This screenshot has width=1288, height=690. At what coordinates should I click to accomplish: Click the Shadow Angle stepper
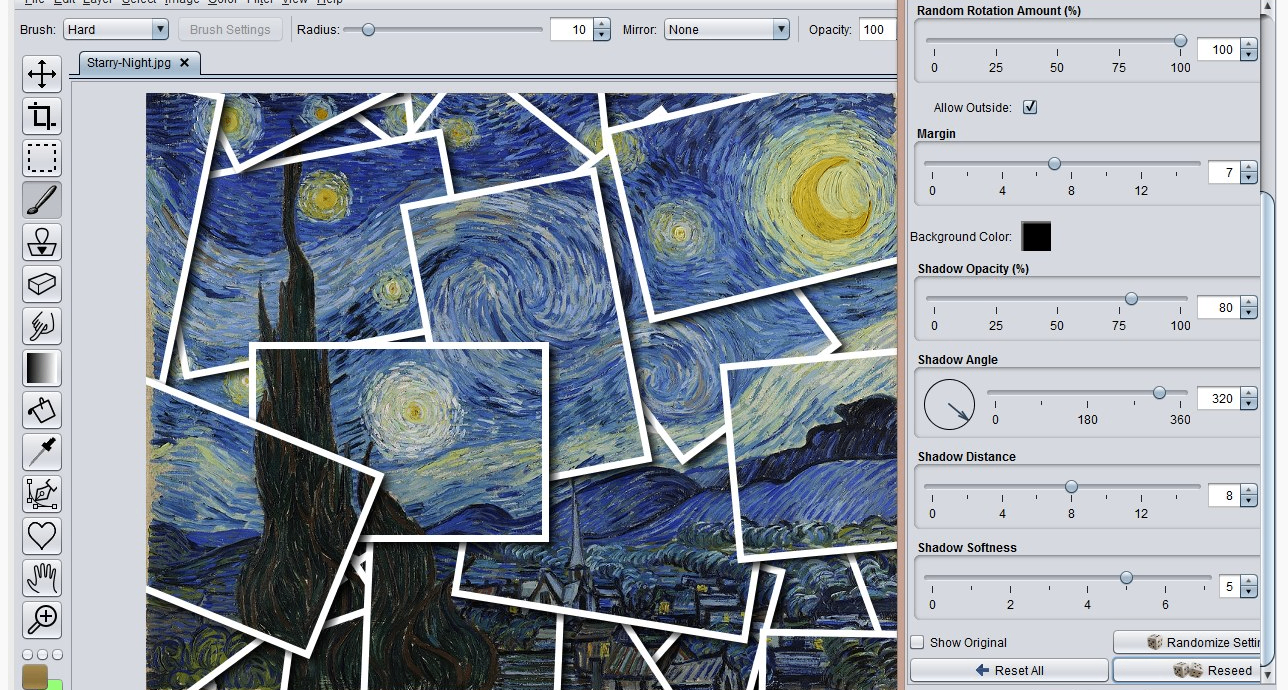(x=1248, y=399)
